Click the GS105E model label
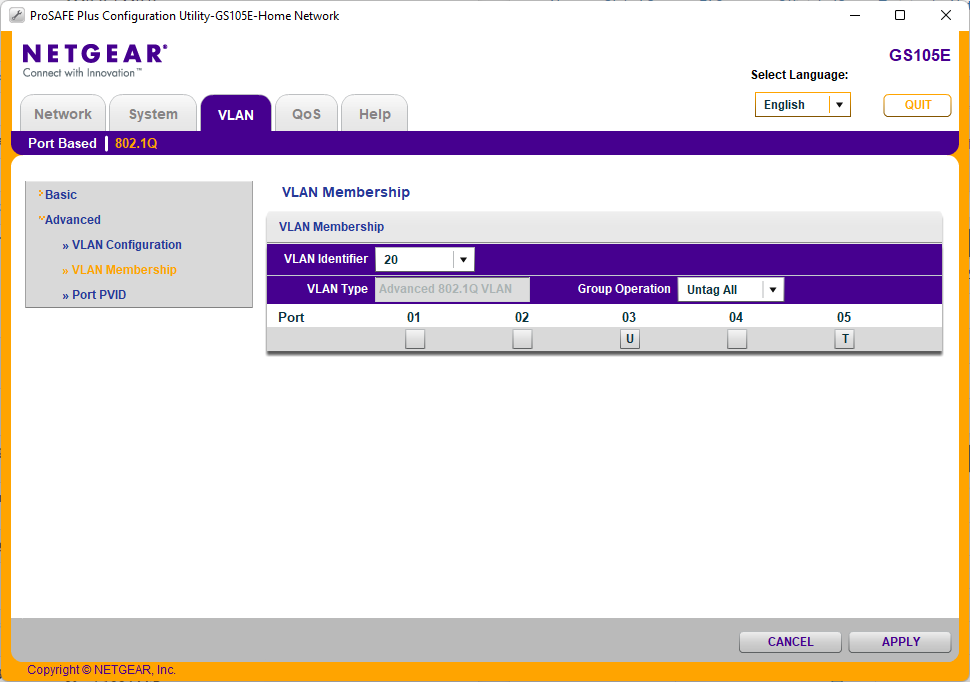The height and width of the screenshot is (682, 970). [x=919, y=55]
